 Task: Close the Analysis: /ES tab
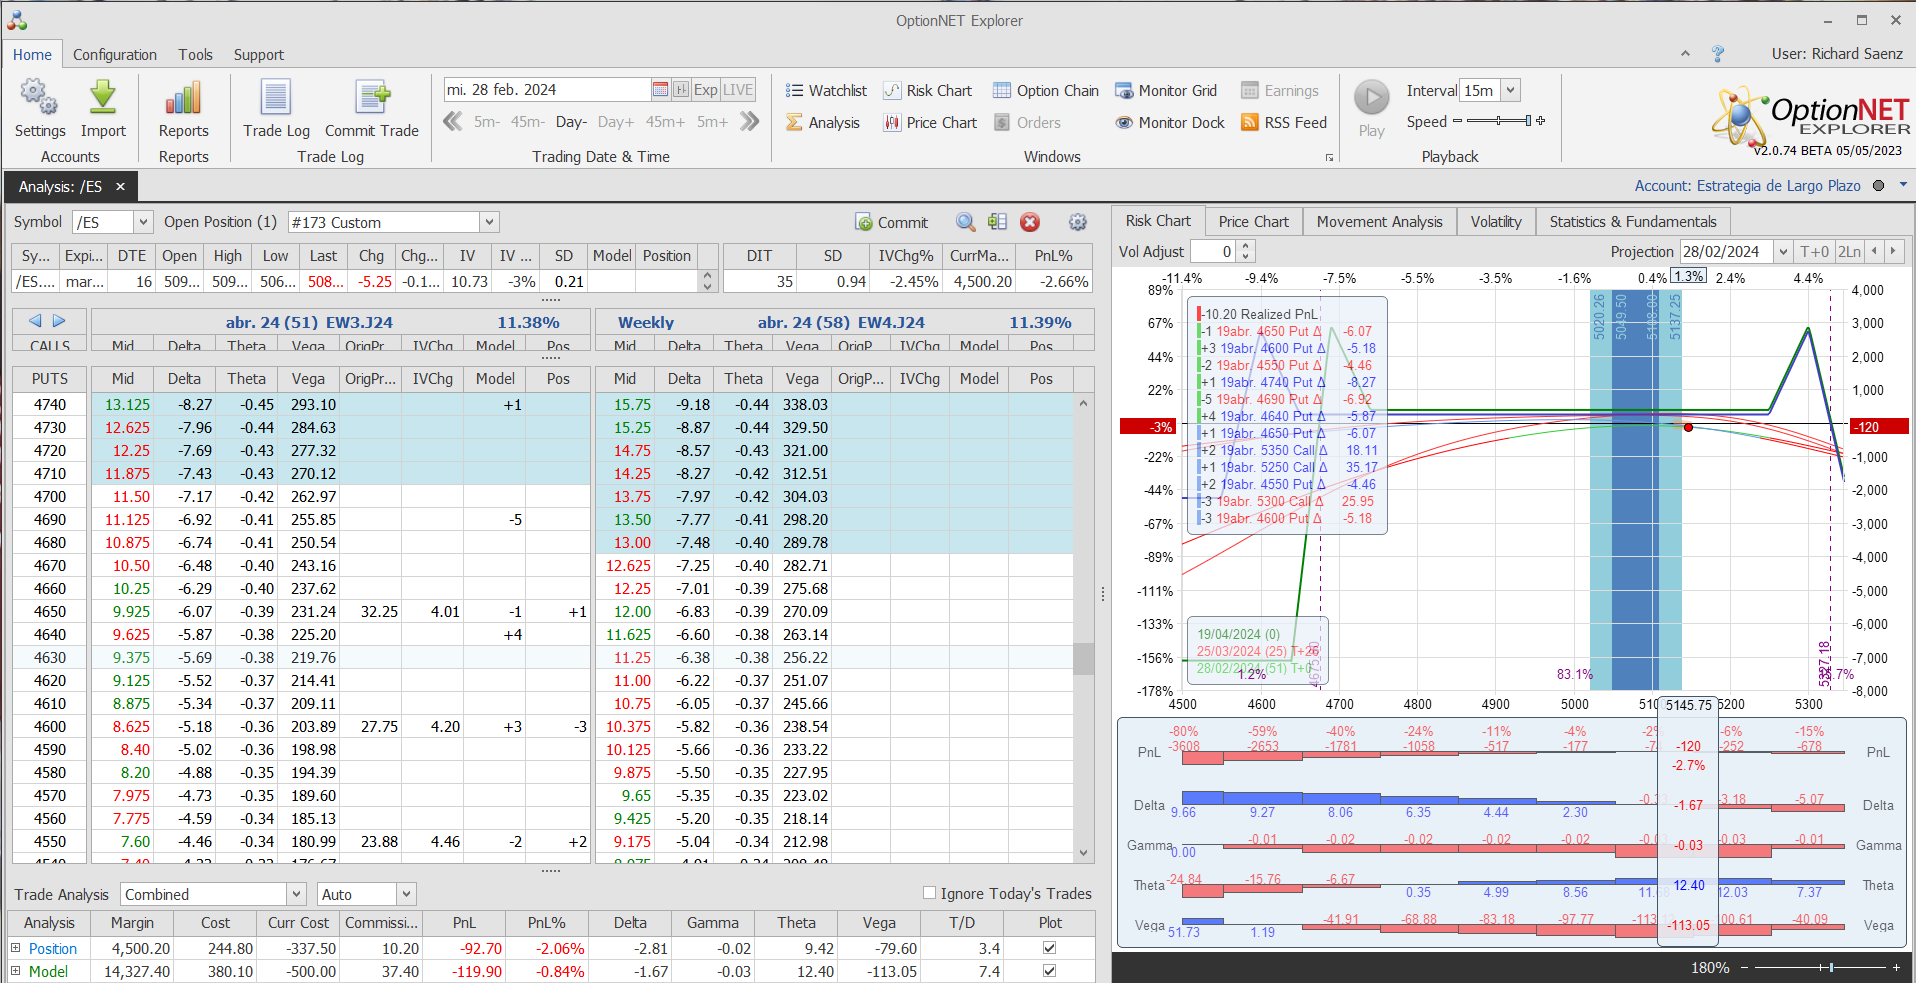pos(120,187)
